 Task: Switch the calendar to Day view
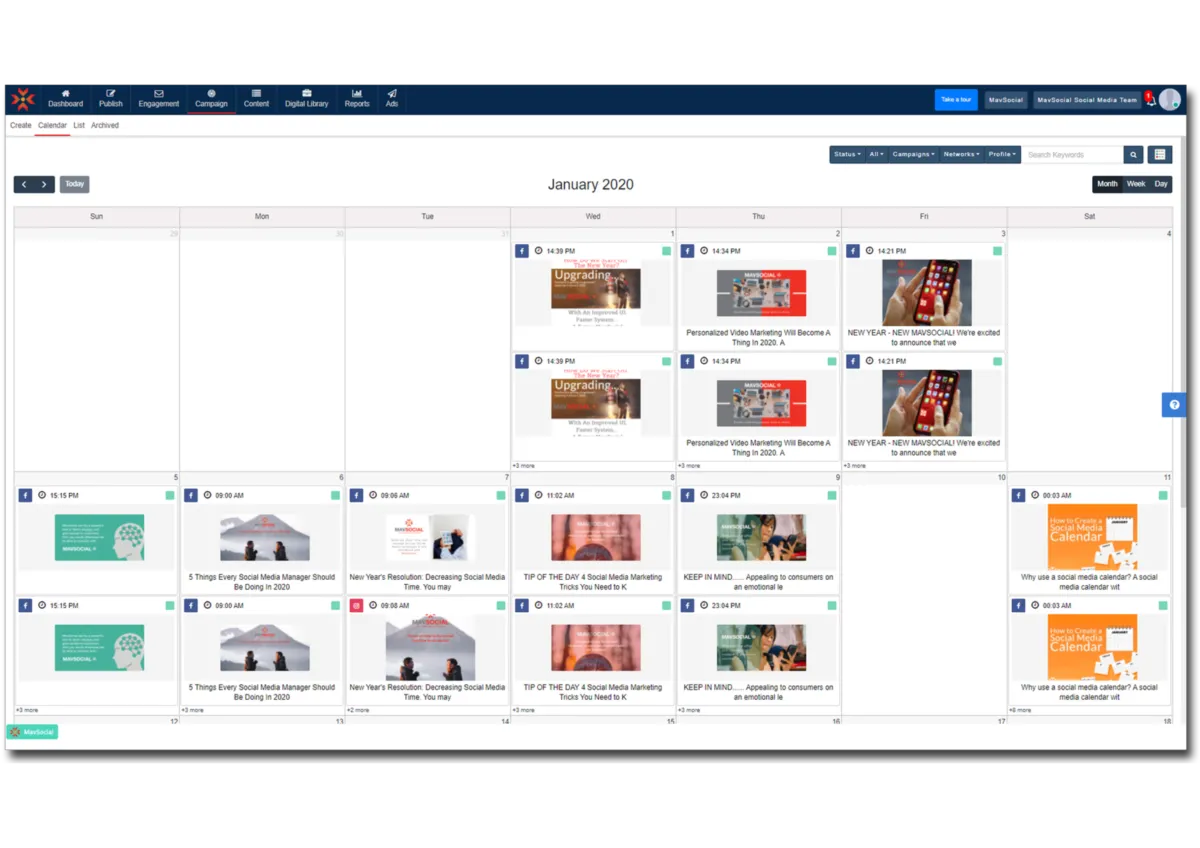[x=1160, y=183]
